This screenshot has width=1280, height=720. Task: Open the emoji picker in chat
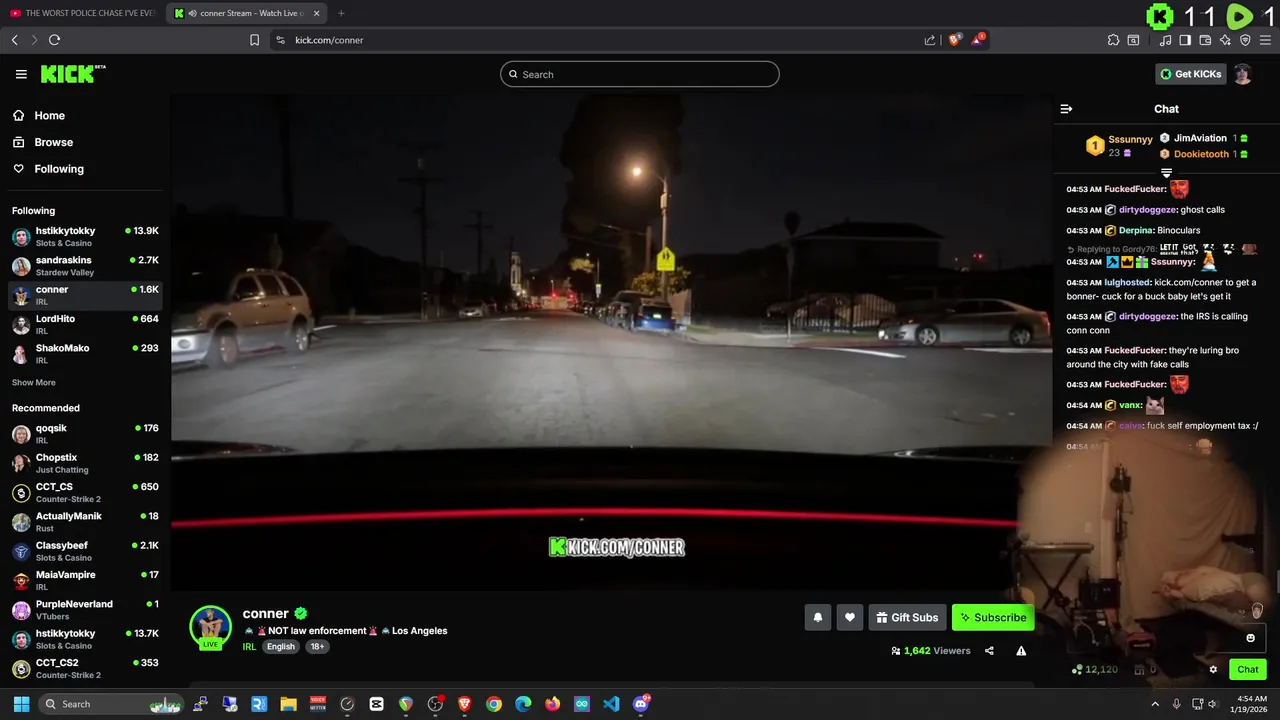click(1250, 638)
